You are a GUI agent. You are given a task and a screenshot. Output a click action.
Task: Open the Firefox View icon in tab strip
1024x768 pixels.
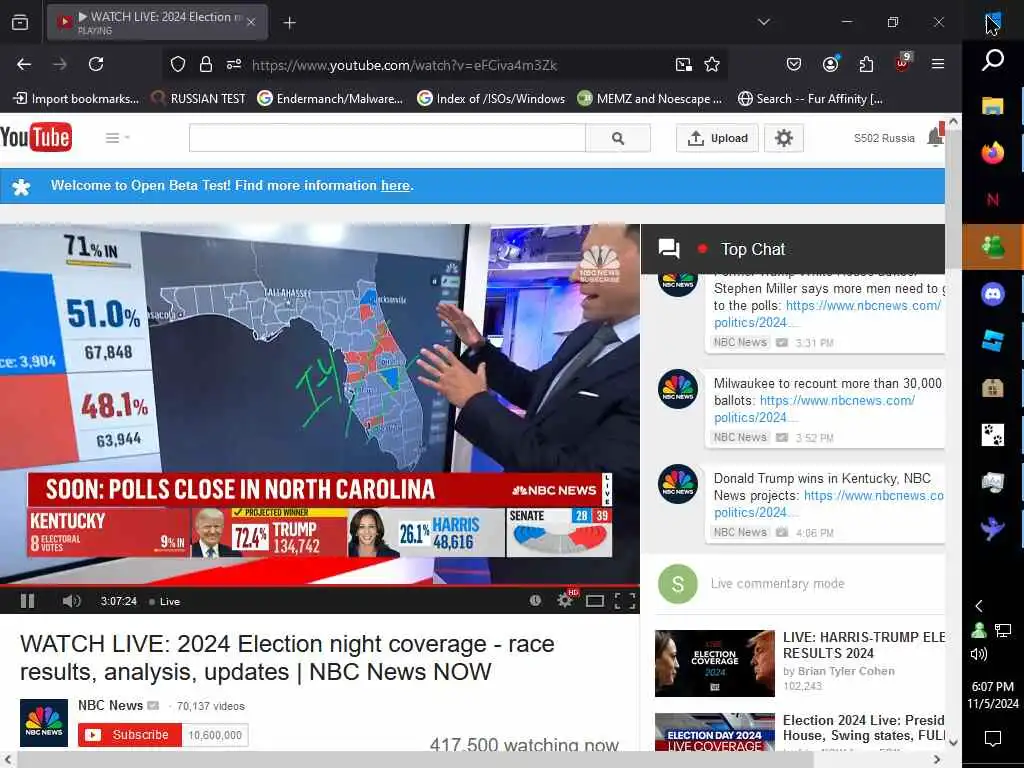(20, 23)
